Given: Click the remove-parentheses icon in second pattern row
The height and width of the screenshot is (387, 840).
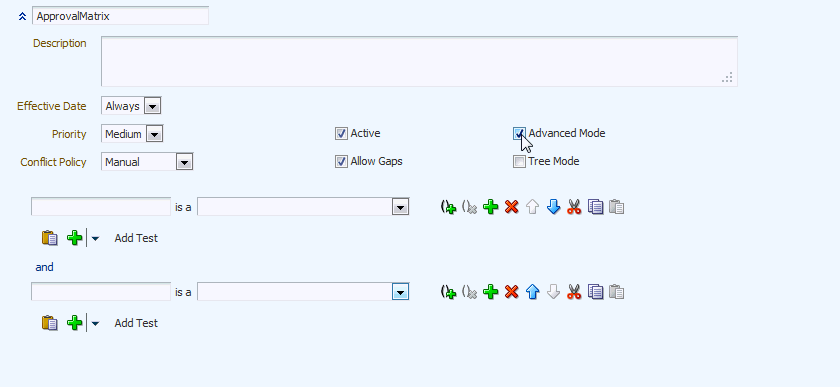Looking at the screenshot, I should pyautogui.click(x=469, y=292).
